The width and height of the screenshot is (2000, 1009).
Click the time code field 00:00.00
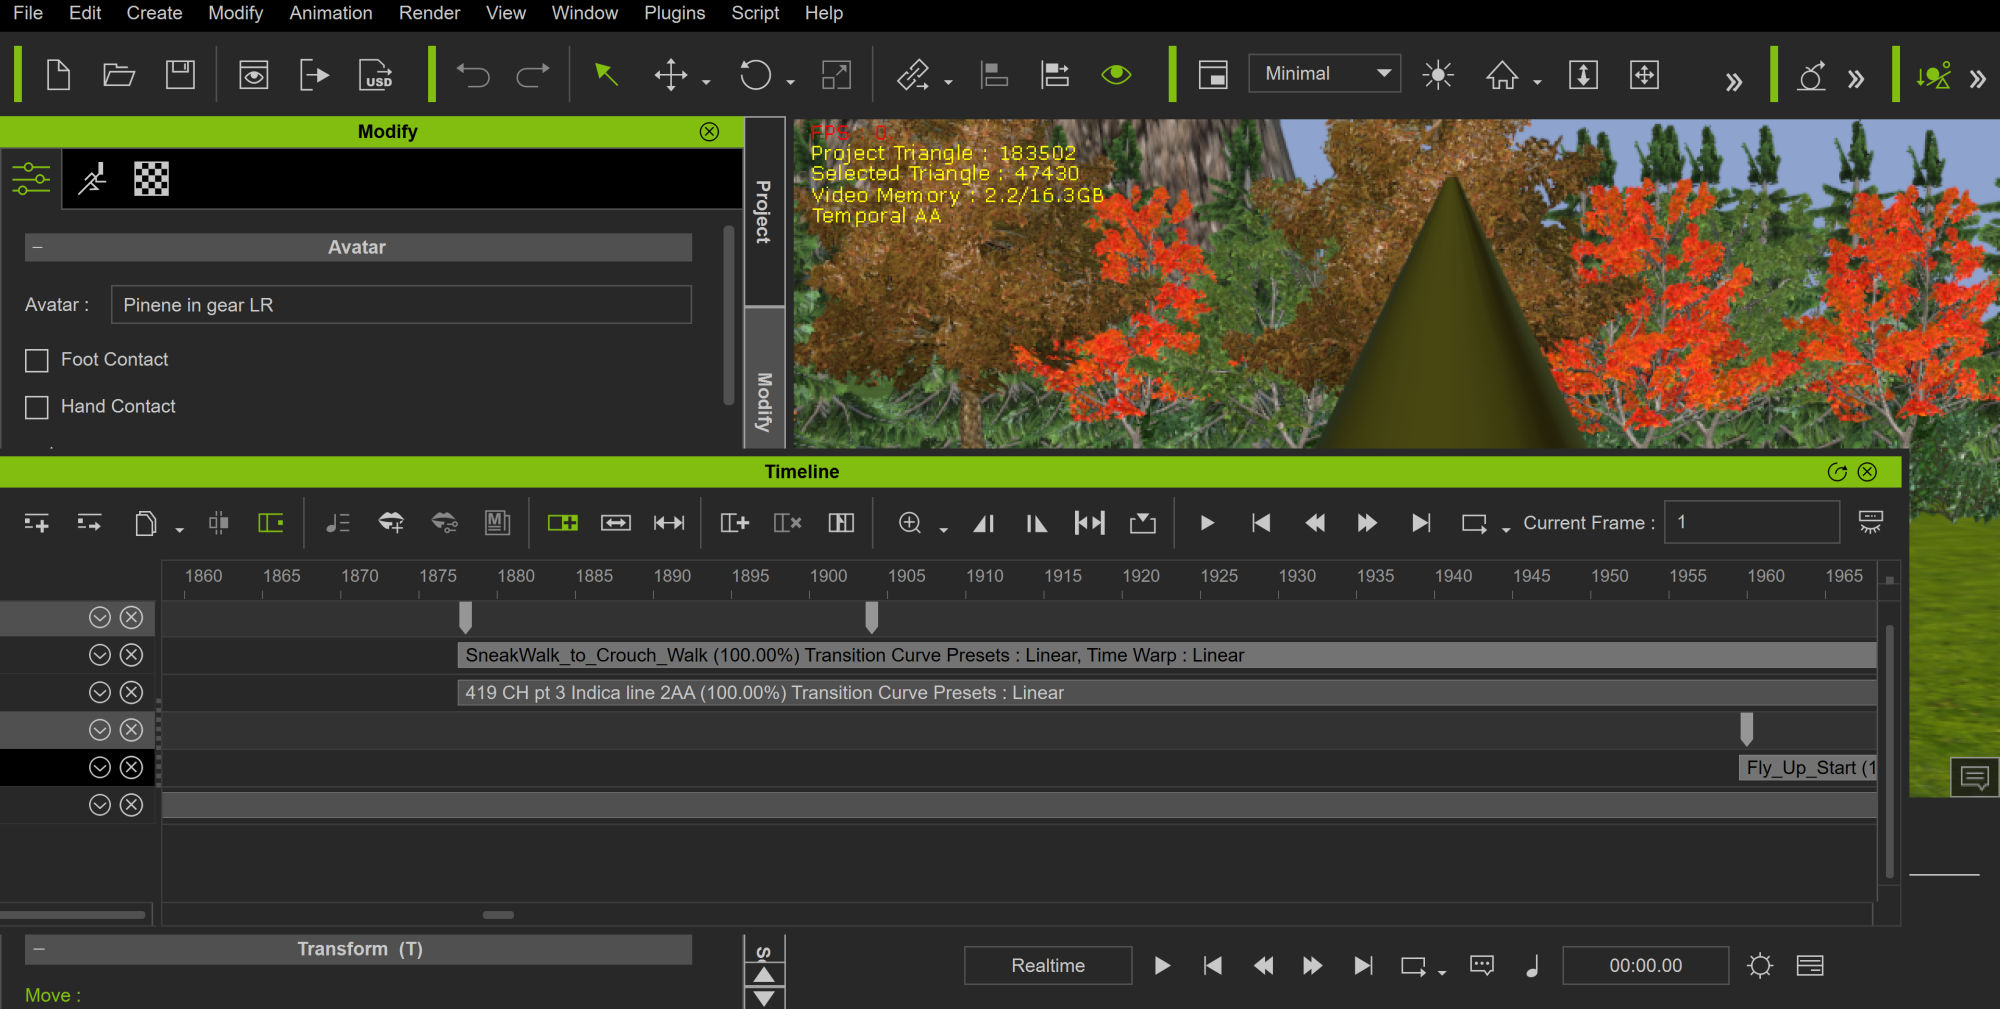tap(1646, 966)
